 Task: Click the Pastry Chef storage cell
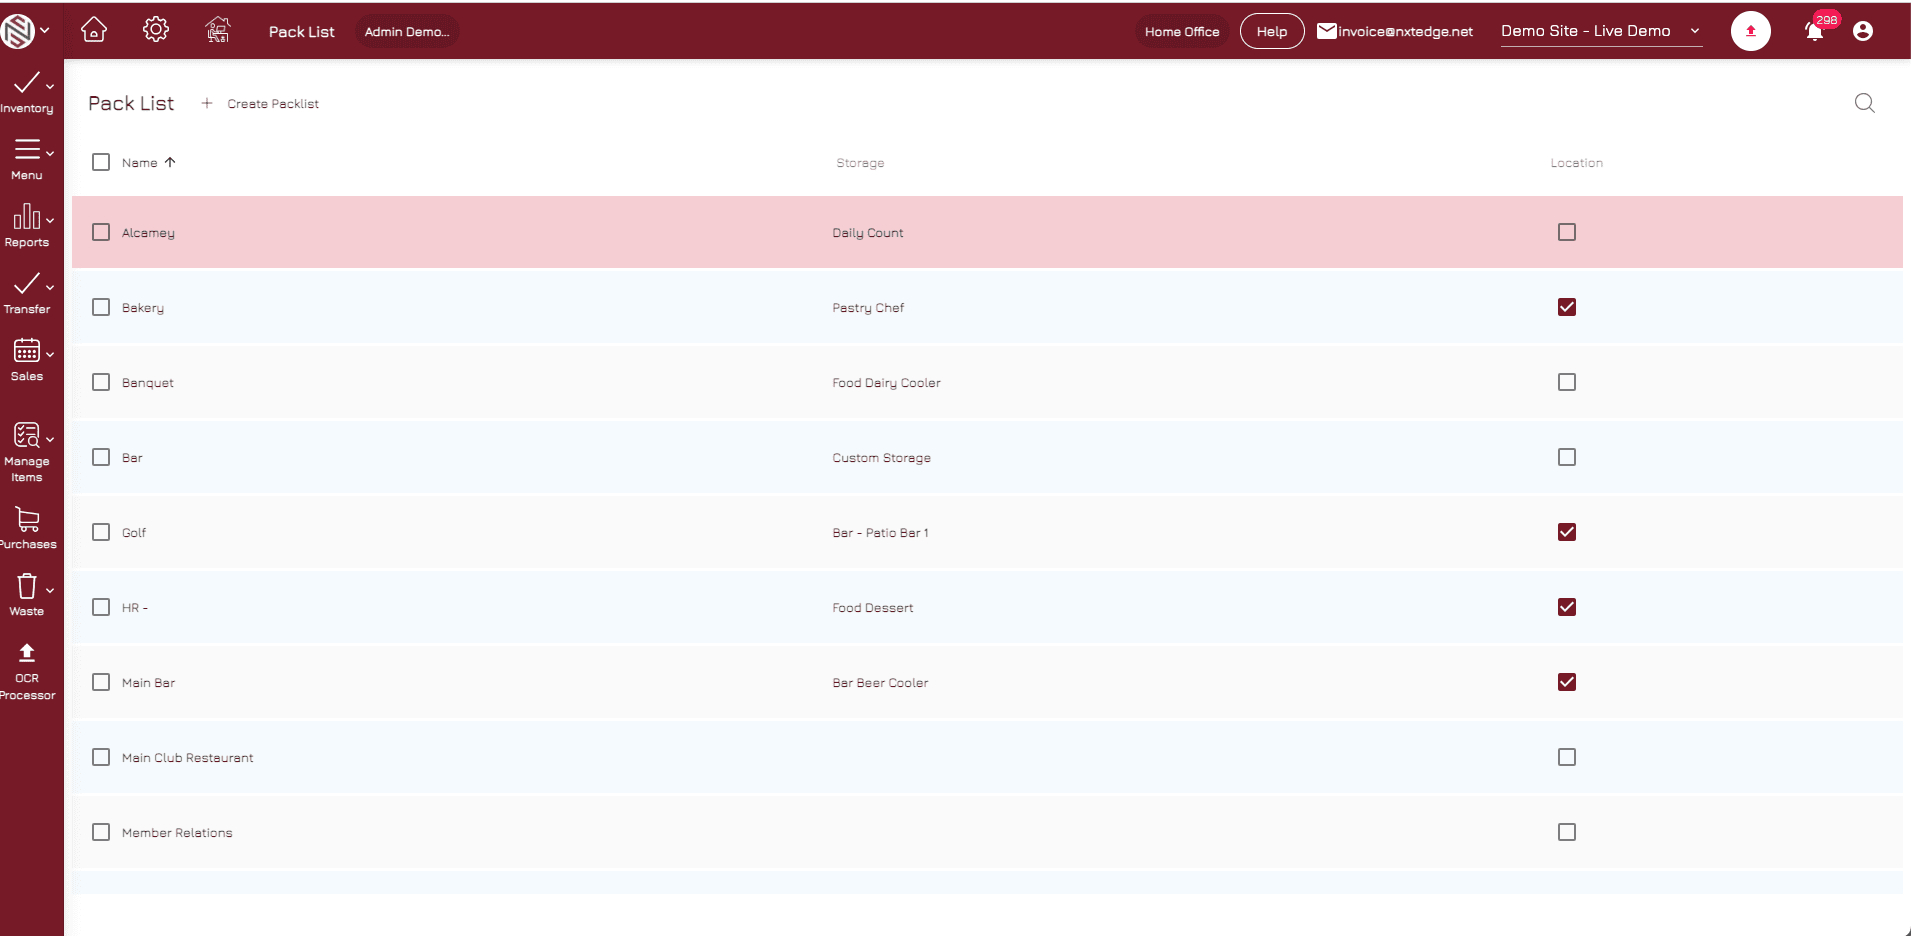[868, 308]
